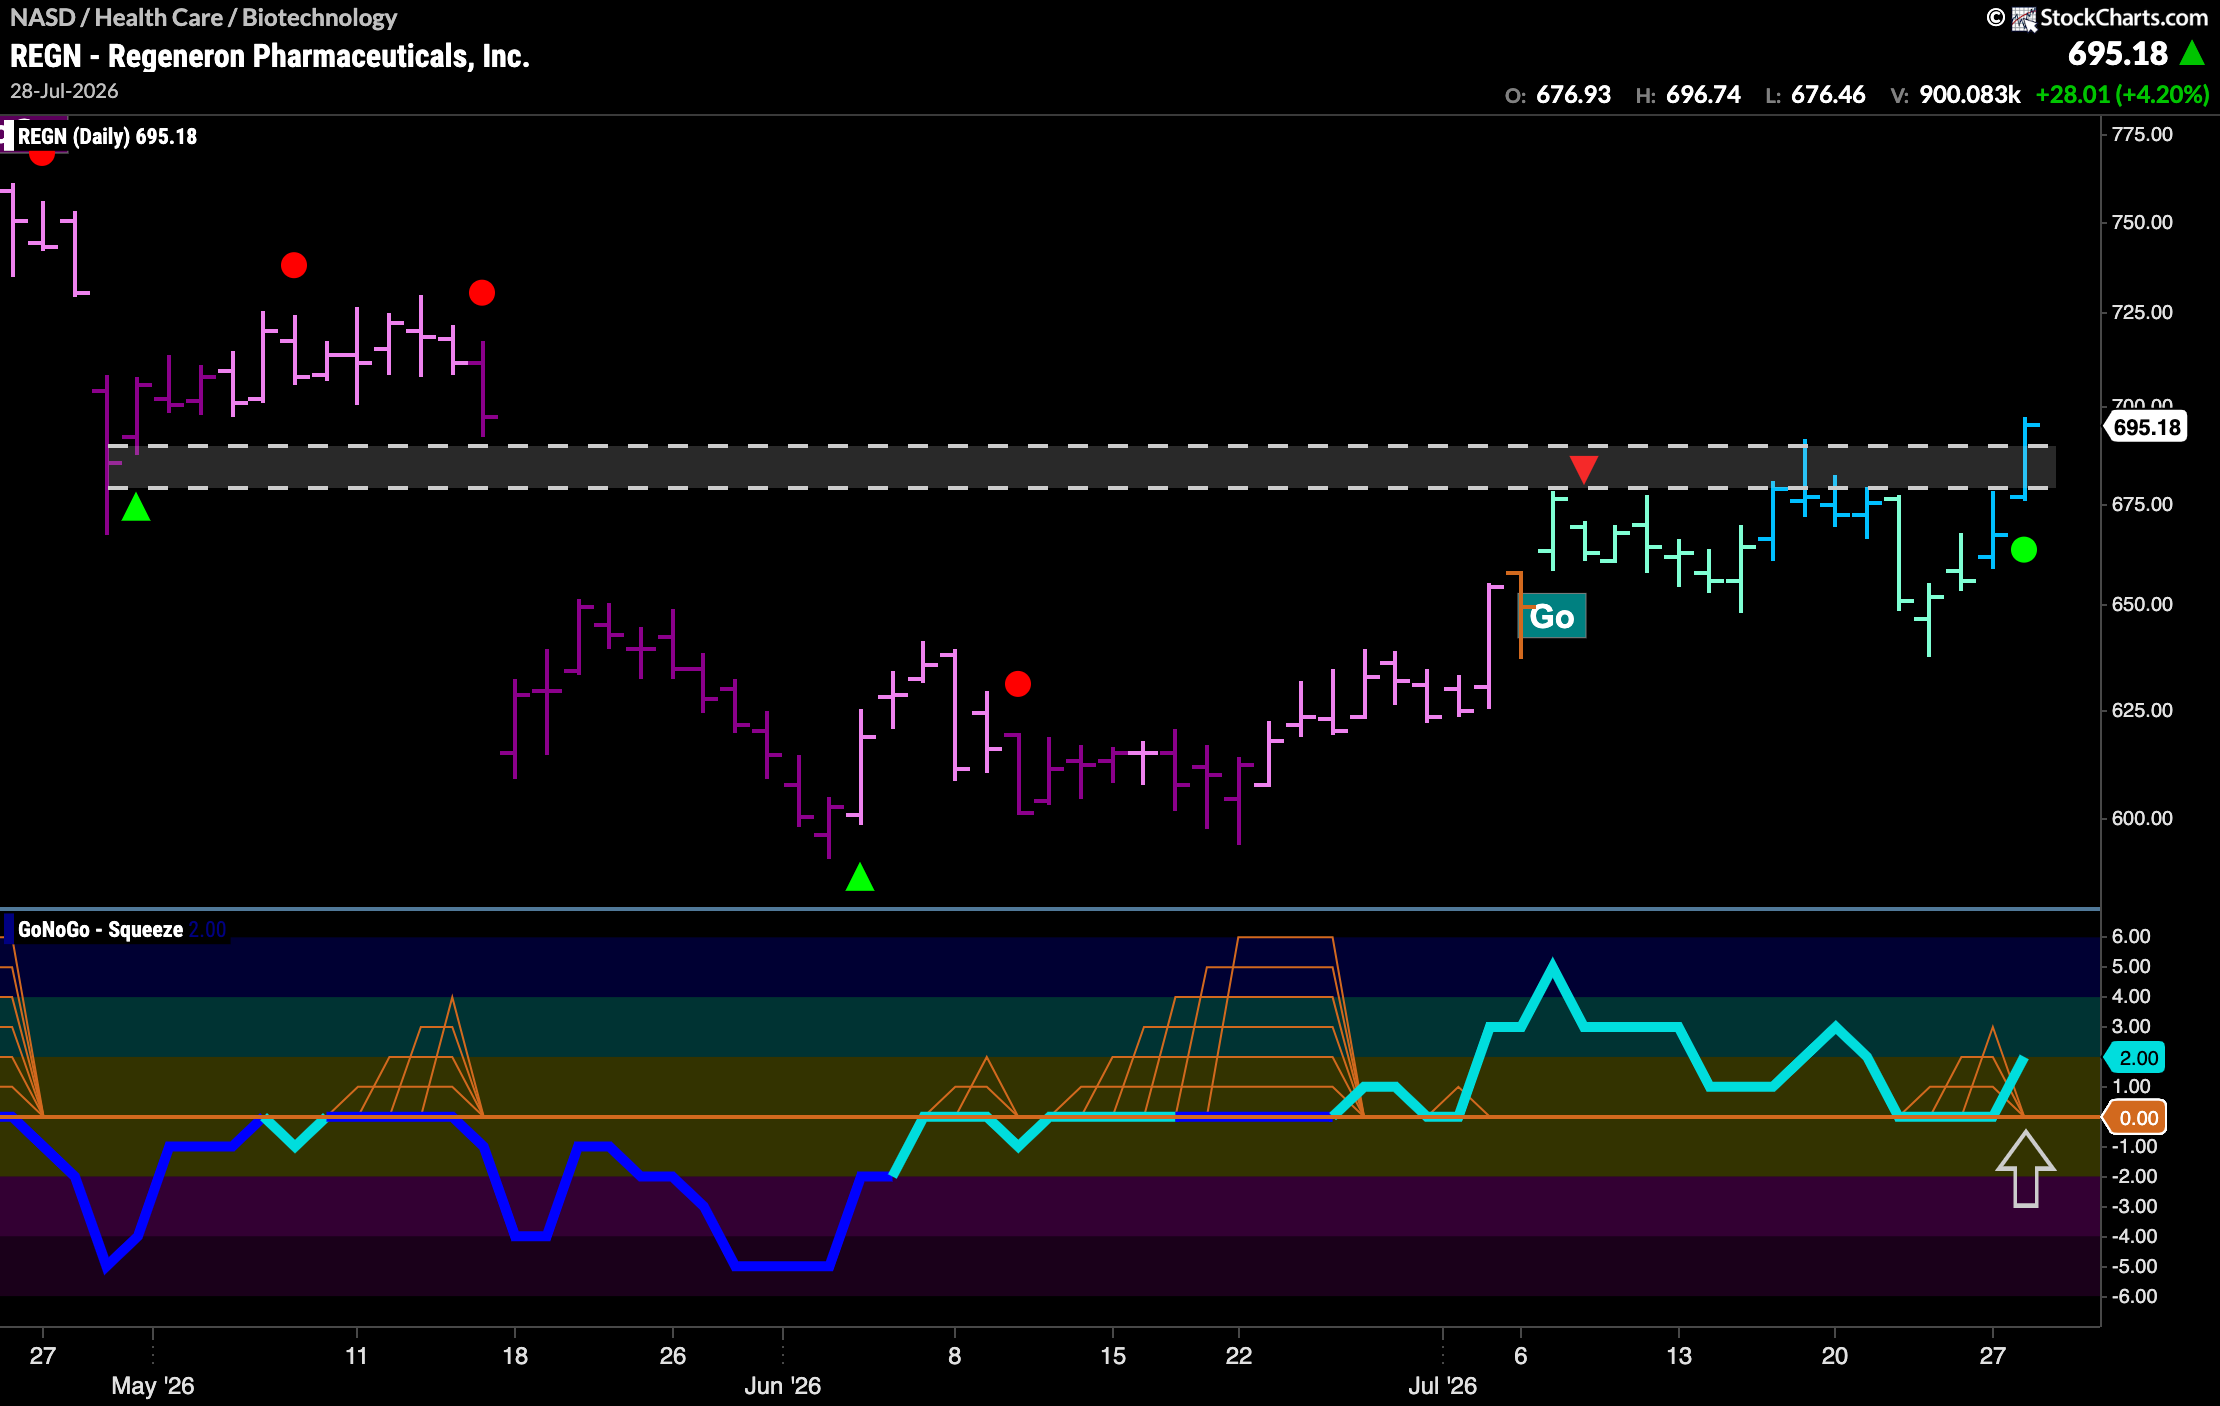Click the 750.00 price axis label
This screenshot has height=1406, width=2220.
pos(2142,222)
